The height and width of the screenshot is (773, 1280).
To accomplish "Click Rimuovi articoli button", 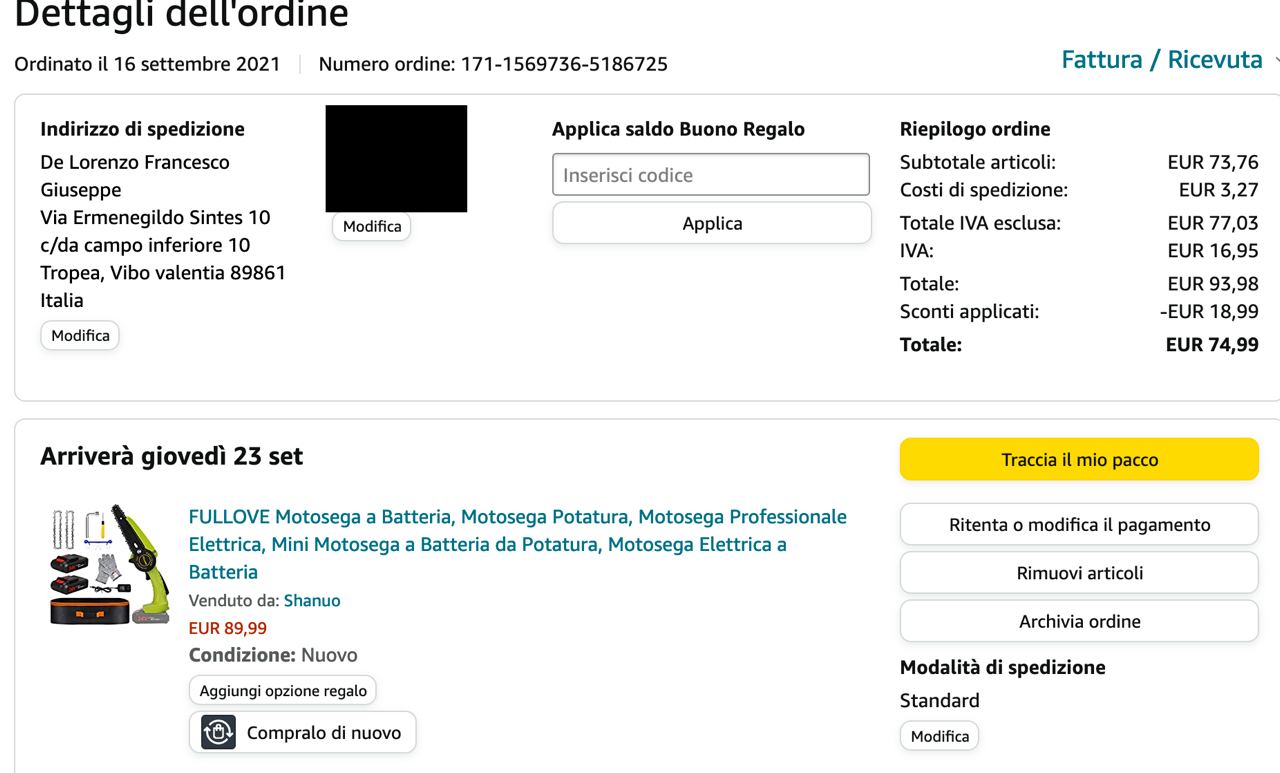I will [x=1079, y=573].
